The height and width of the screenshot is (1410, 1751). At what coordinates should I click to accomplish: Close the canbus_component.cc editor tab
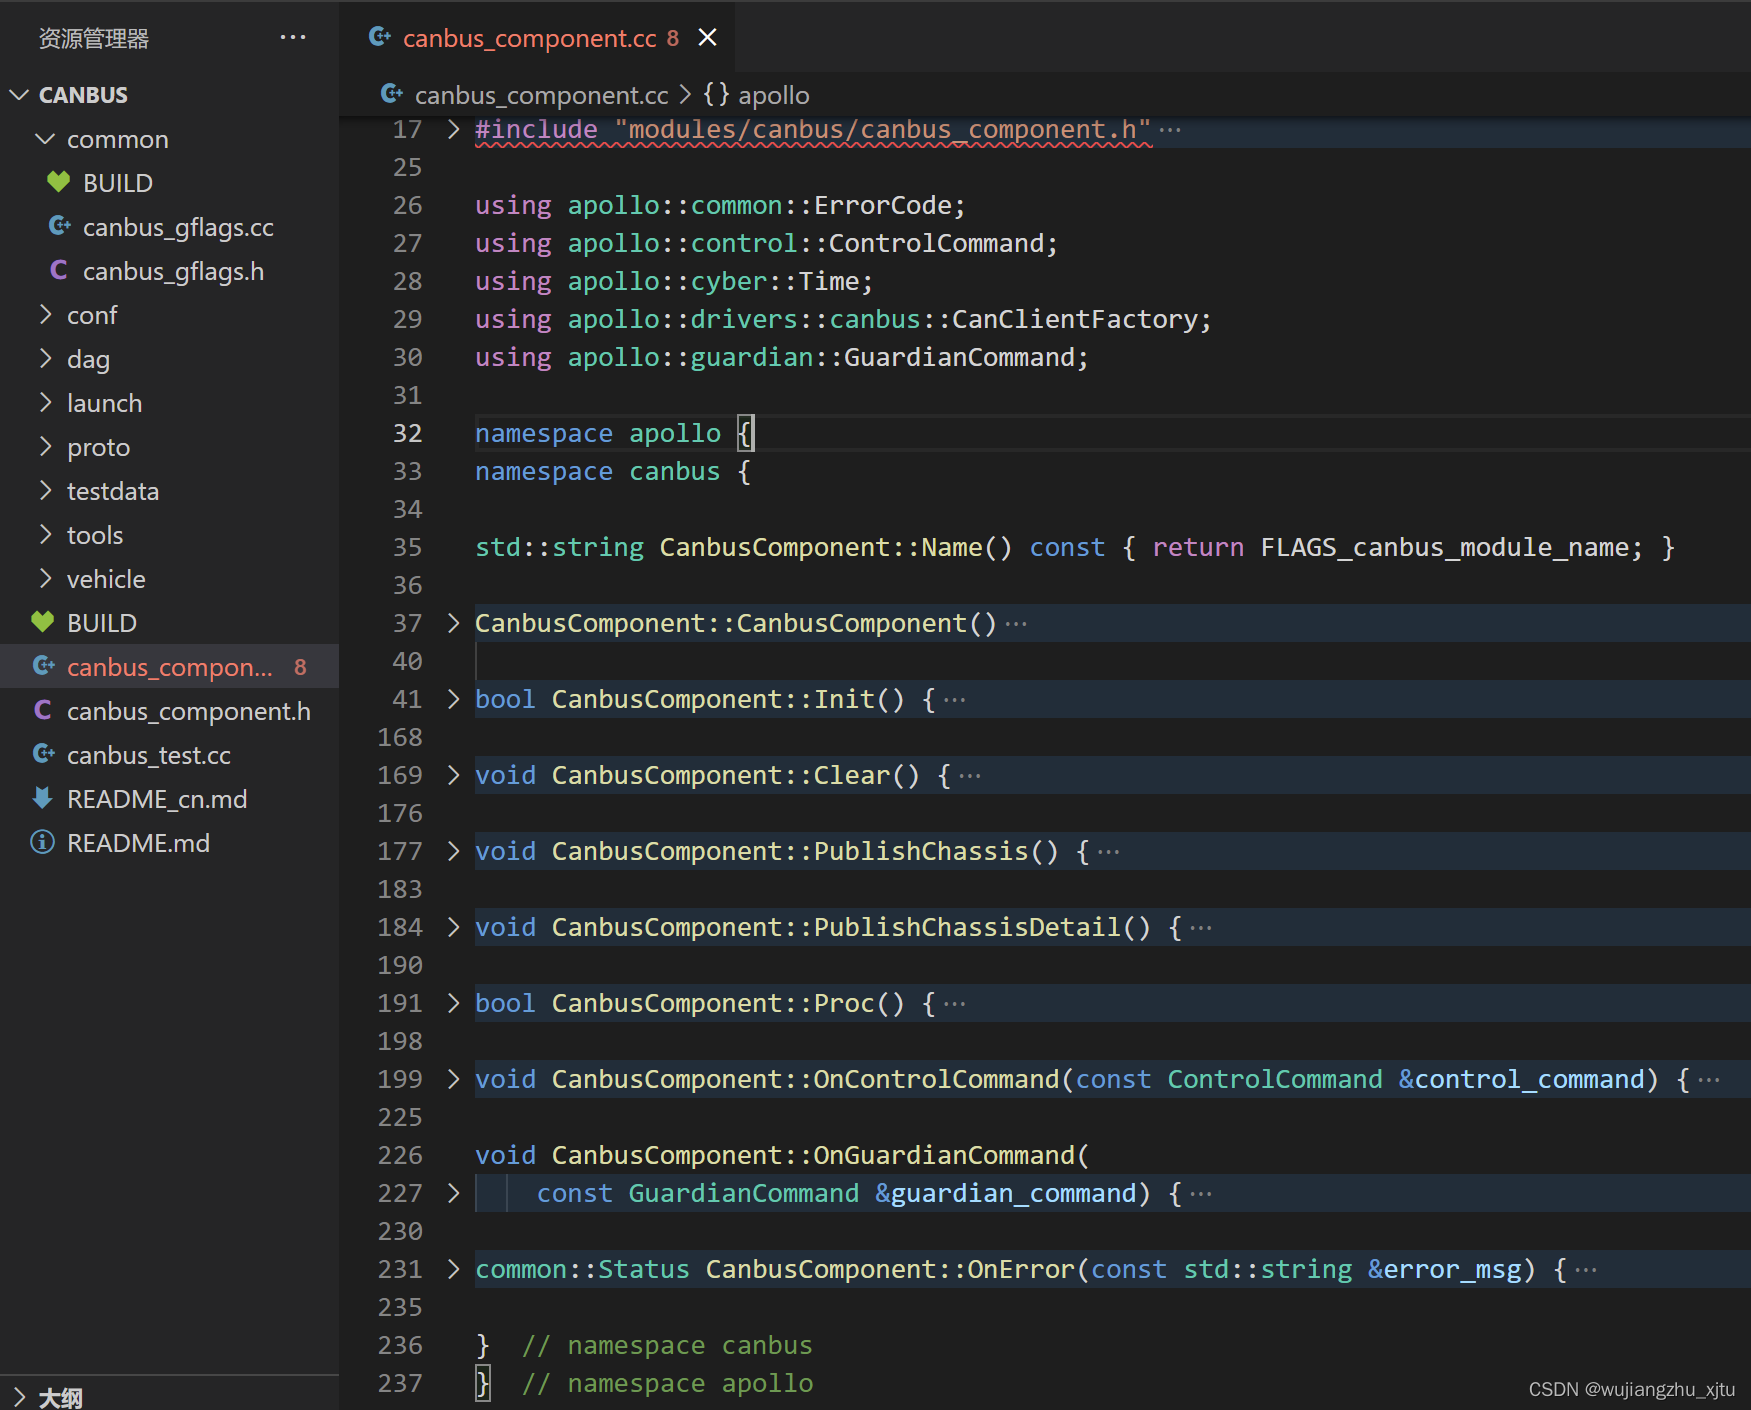coord(708,38)
